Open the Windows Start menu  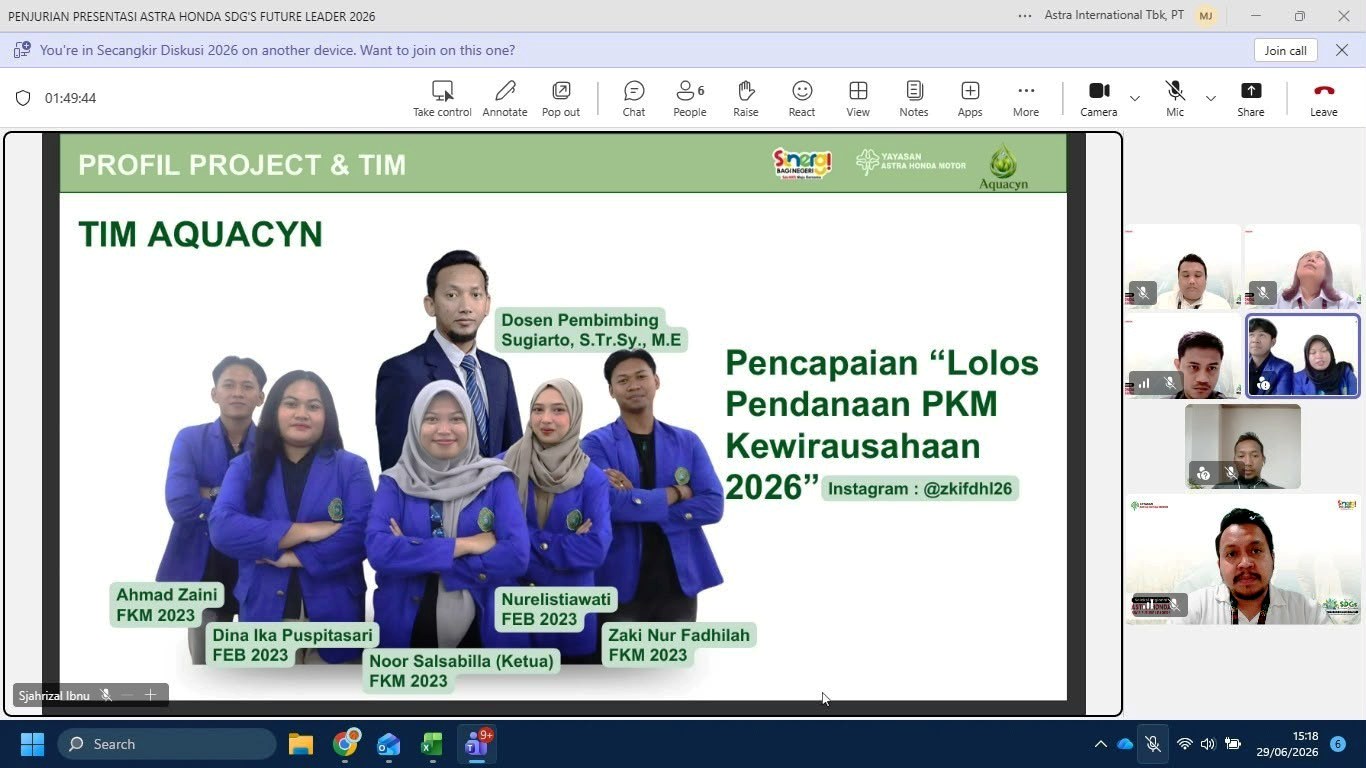point(32,744)
